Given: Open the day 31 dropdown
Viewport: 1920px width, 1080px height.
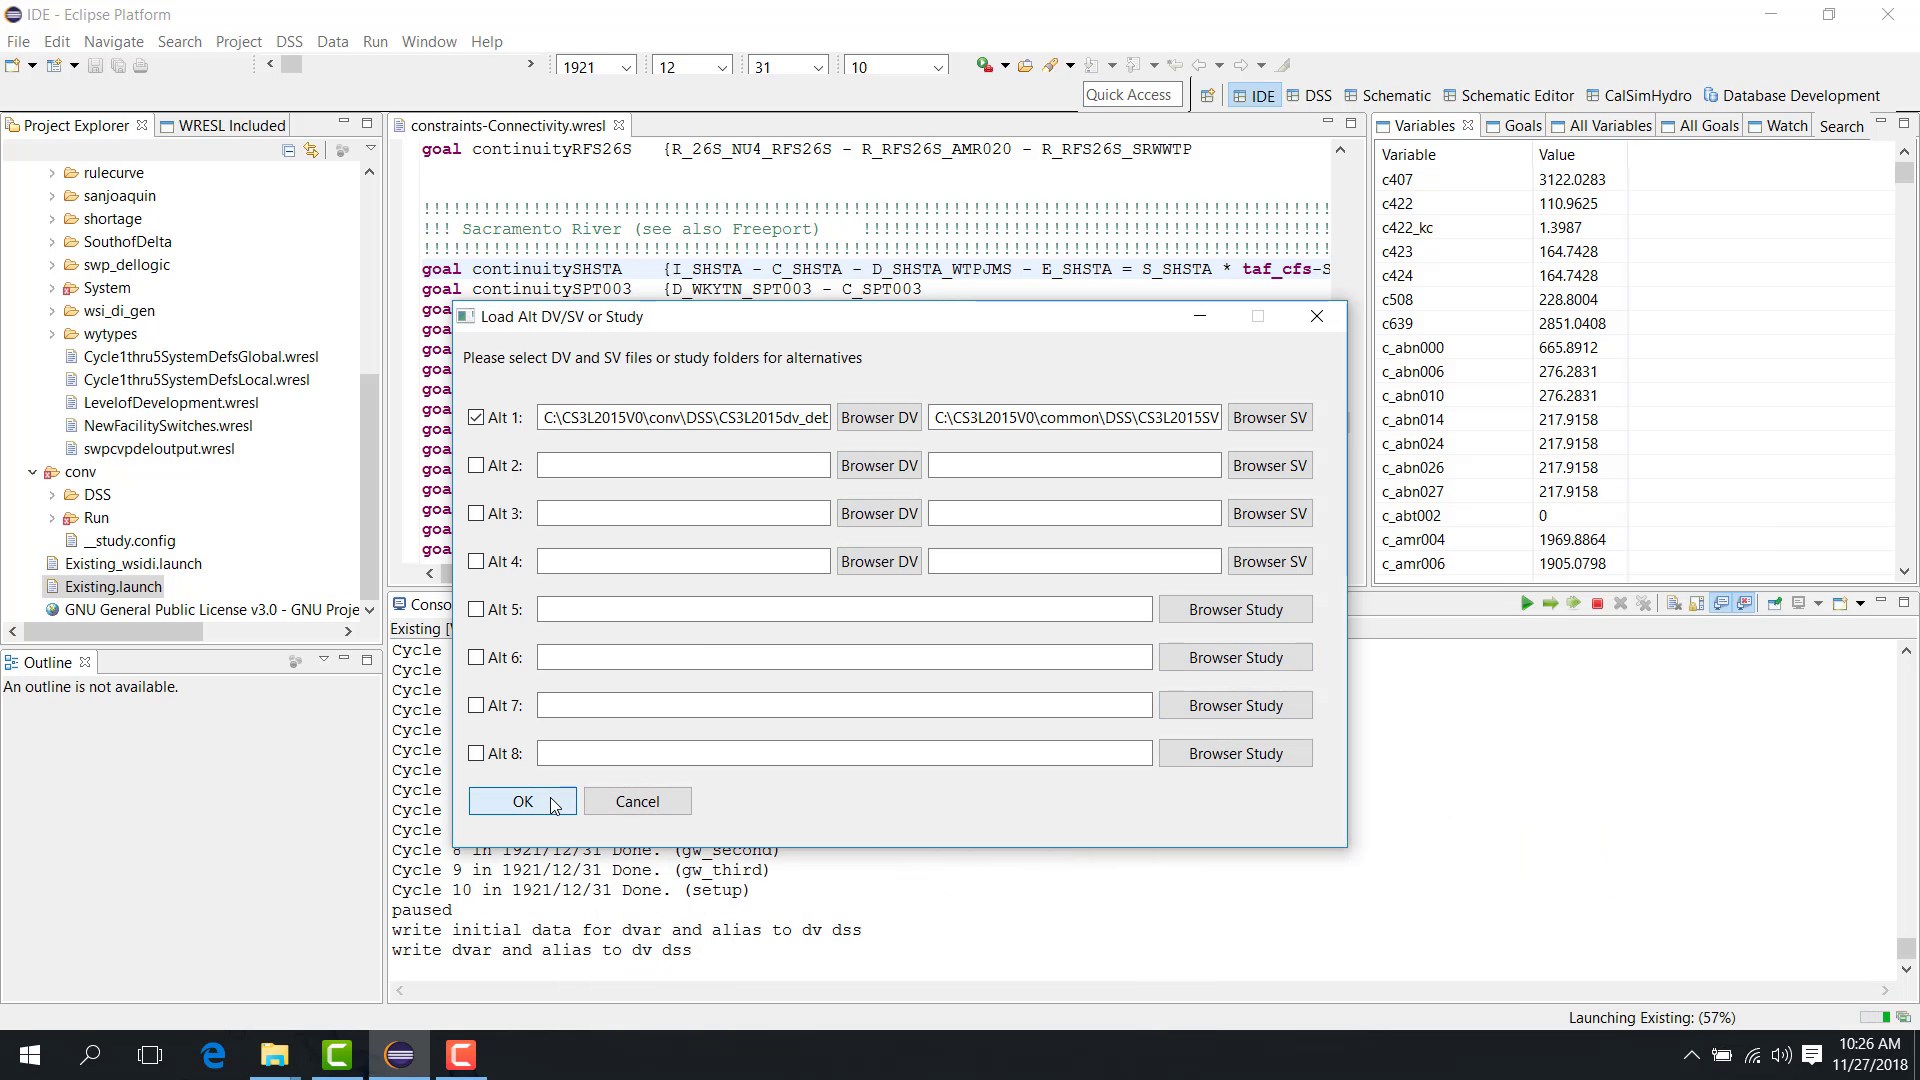Looking at the screenshot, I should point(817,67).
